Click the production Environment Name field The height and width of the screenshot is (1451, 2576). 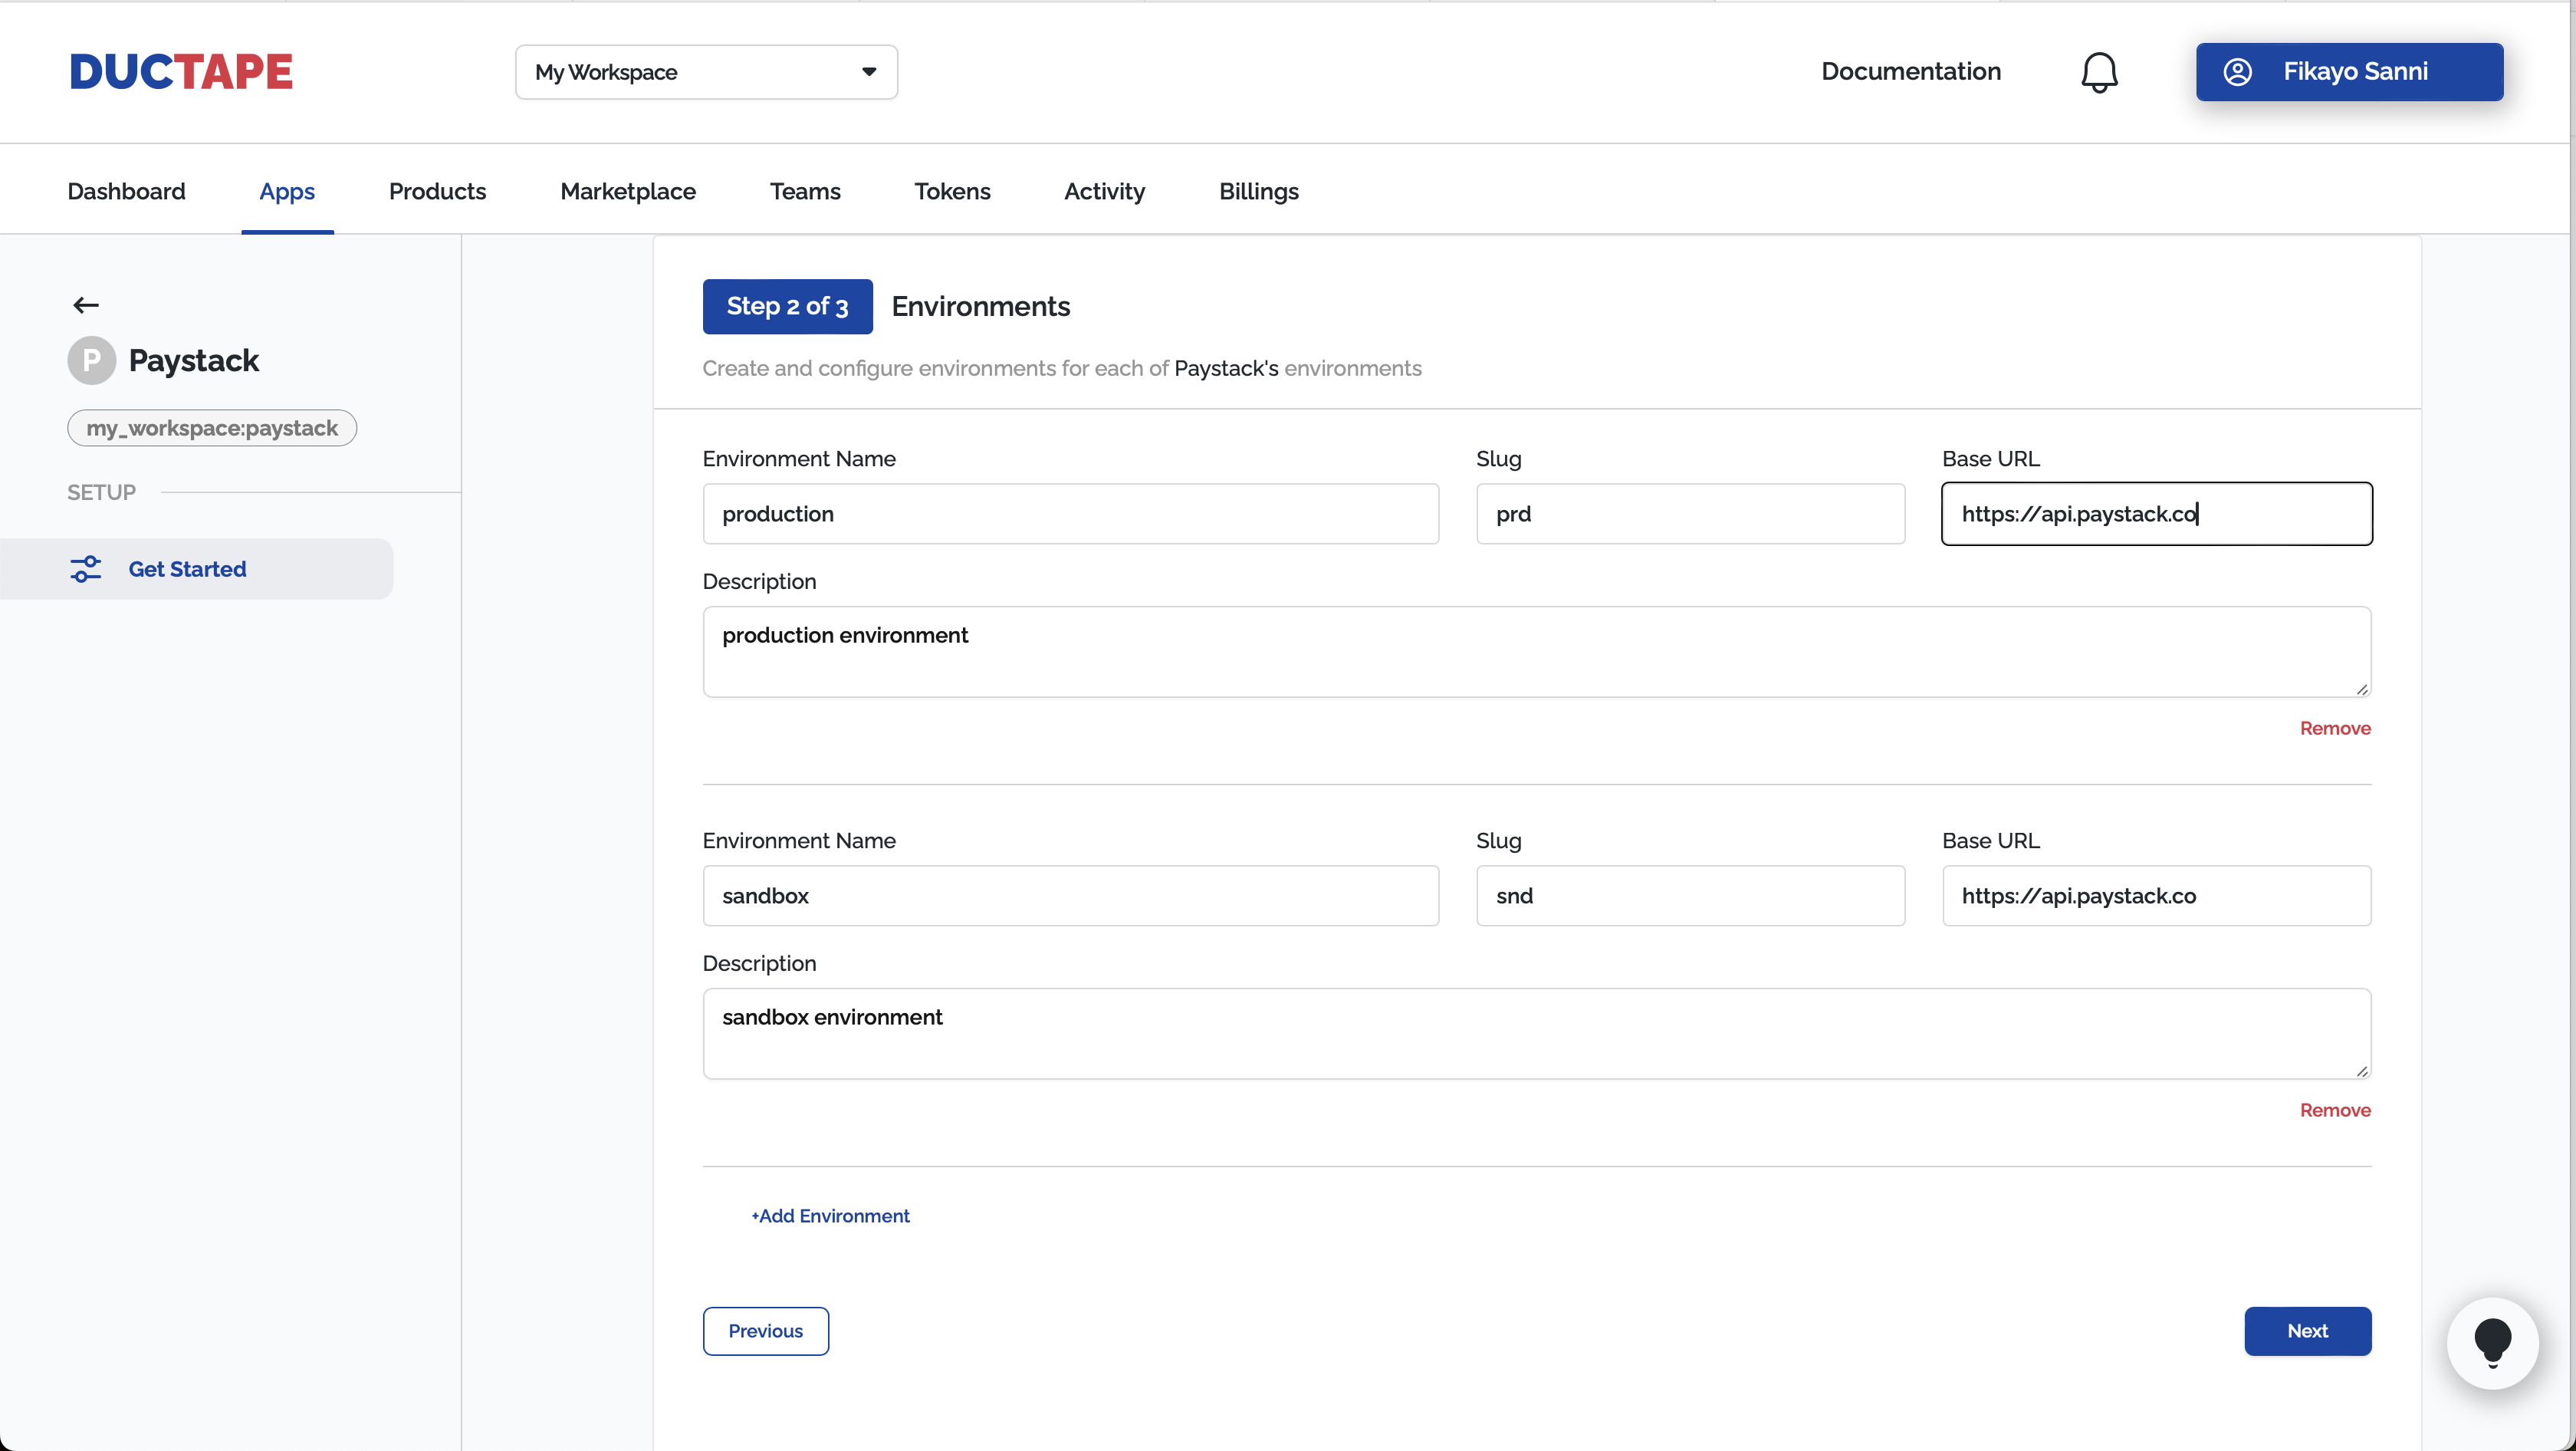coord(1070,514)
